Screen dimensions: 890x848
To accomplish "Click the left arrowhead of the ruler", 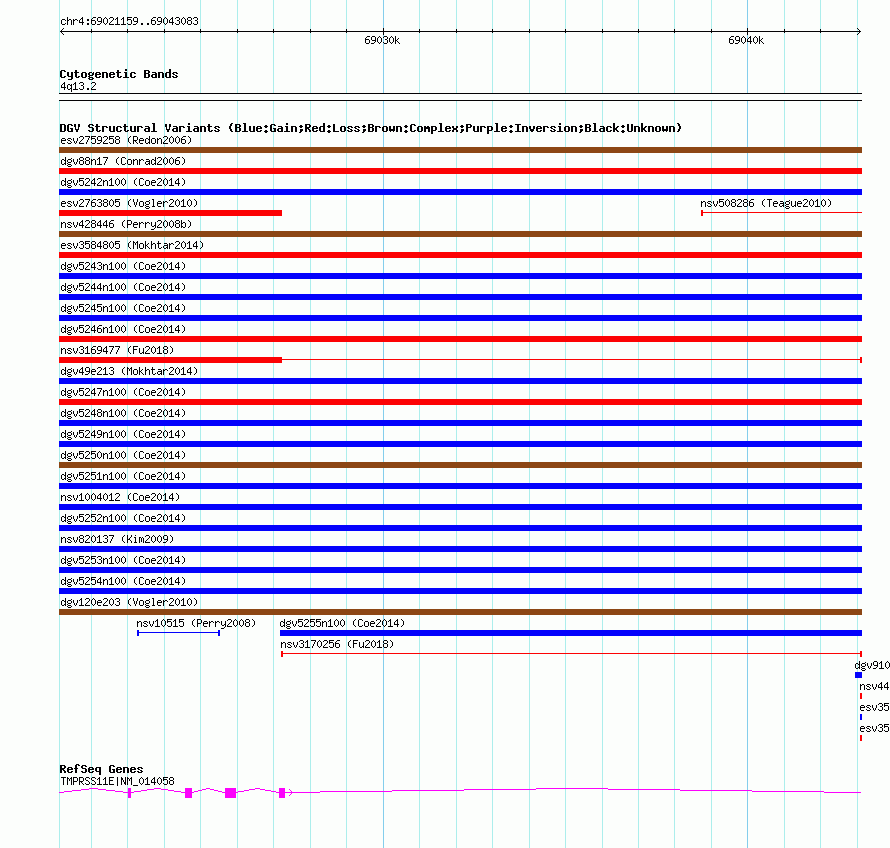I will click(x=62, y=32).
